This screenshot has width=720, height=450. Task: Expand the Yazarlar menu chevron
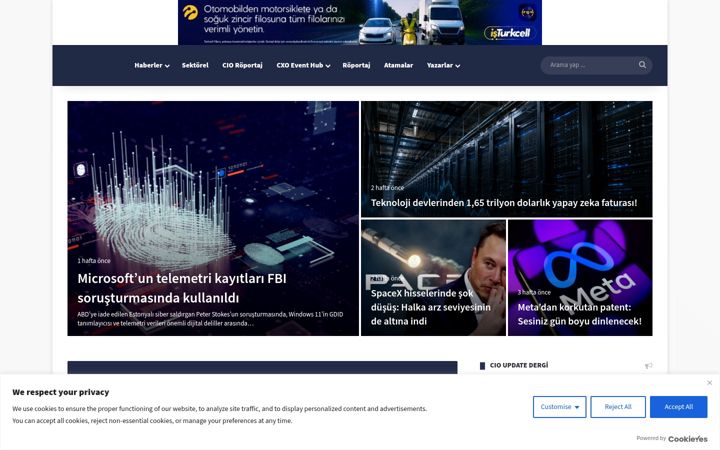click(457, 66)
